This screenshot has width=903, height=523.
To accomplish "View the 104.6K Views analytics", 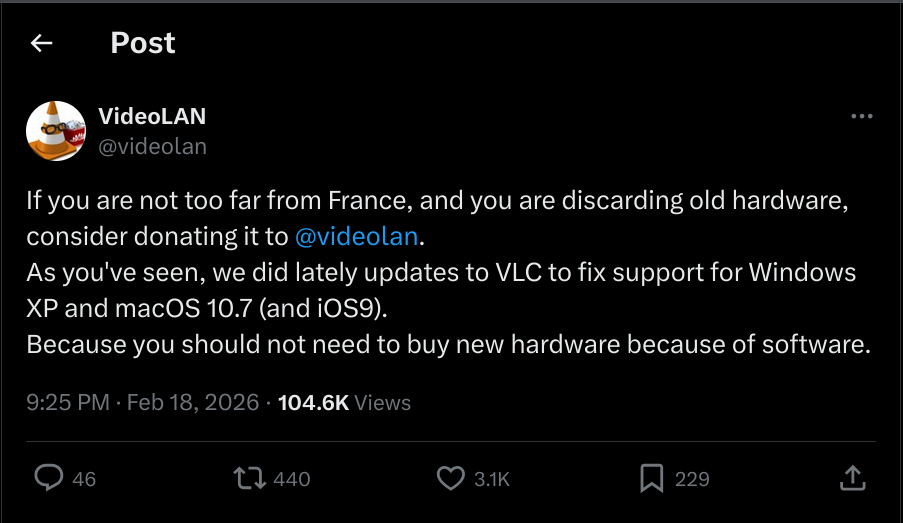I will click(344, 403).
